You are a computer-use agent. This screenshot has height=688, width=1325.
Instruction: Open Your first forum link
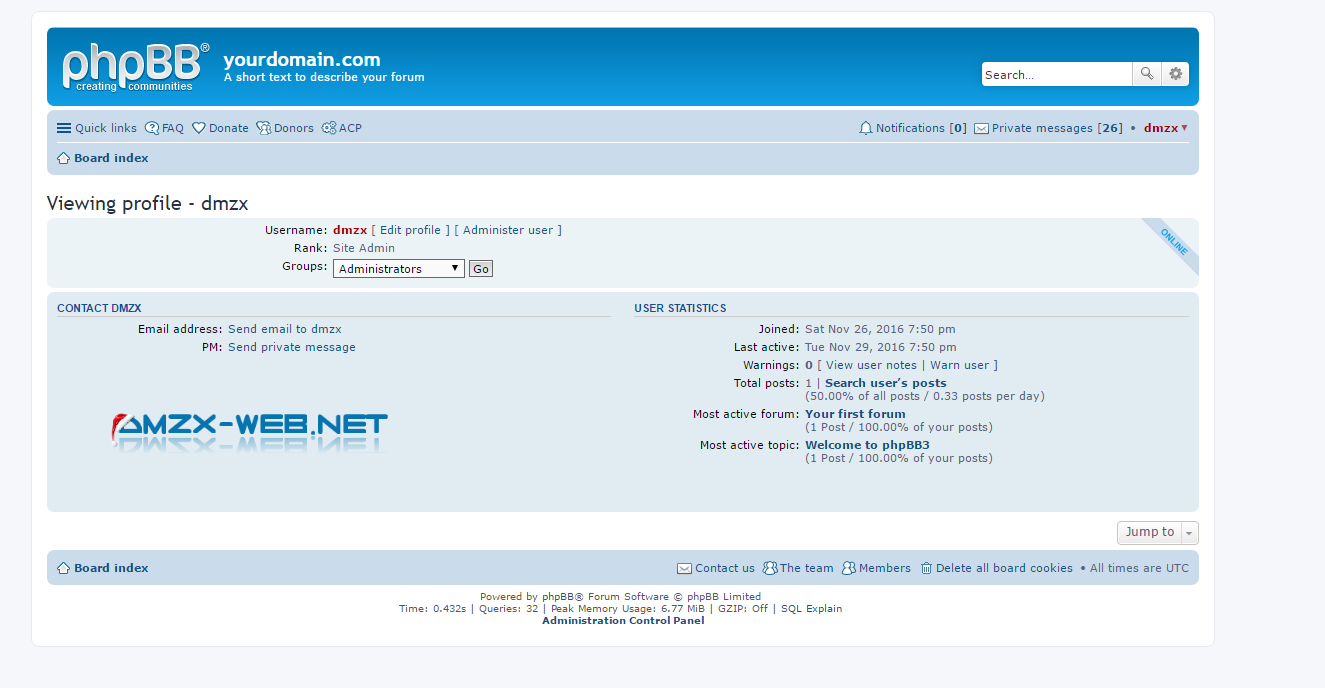coord(855,414)
